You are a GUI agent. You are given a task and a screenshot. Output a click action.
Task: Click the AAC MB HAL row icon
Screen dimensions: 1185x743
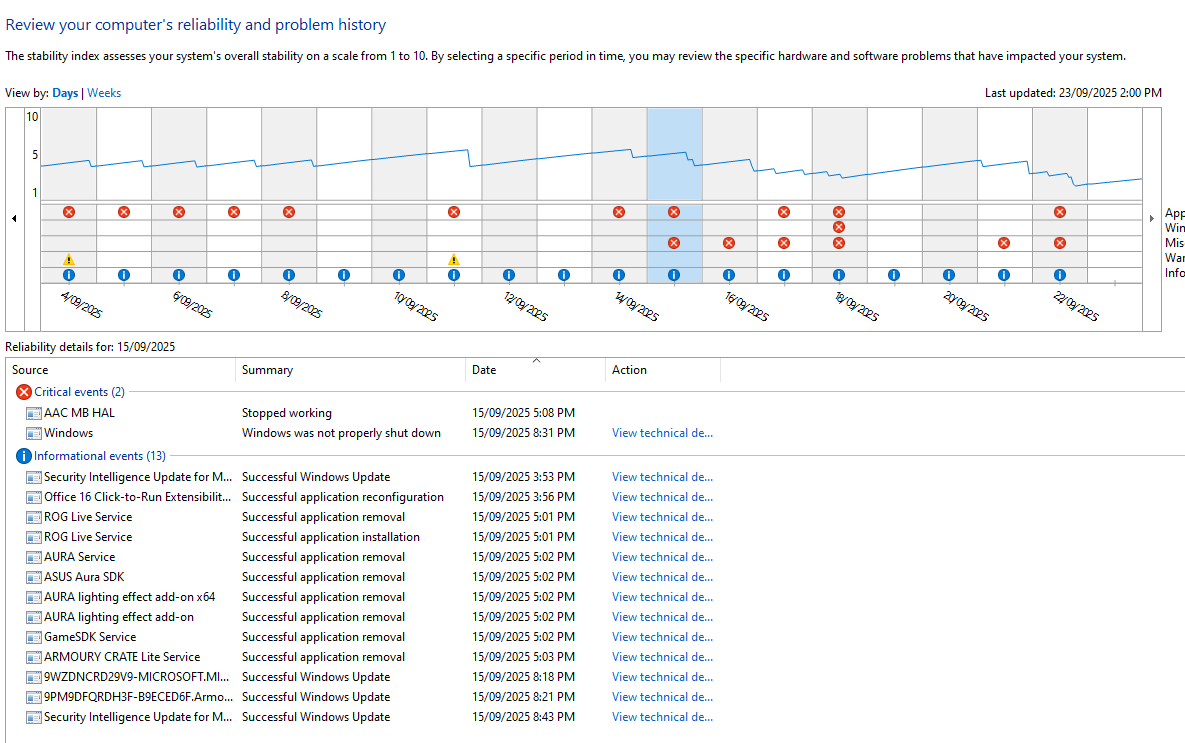33,413
